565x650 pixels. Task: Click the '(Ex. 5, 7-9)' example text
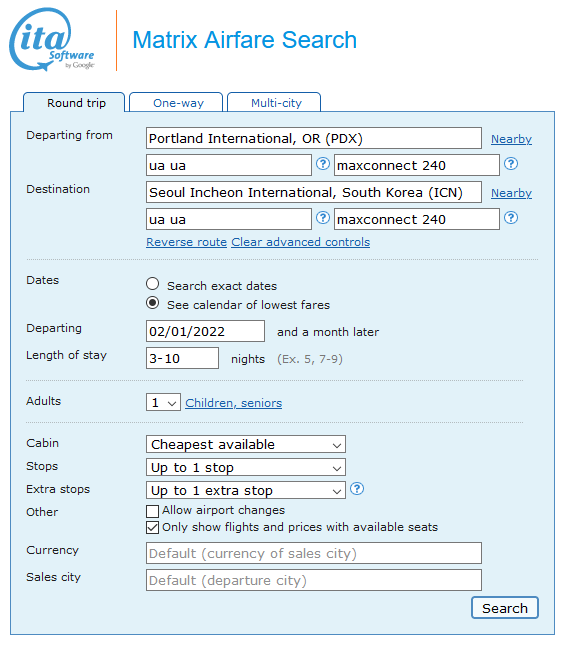310,359
